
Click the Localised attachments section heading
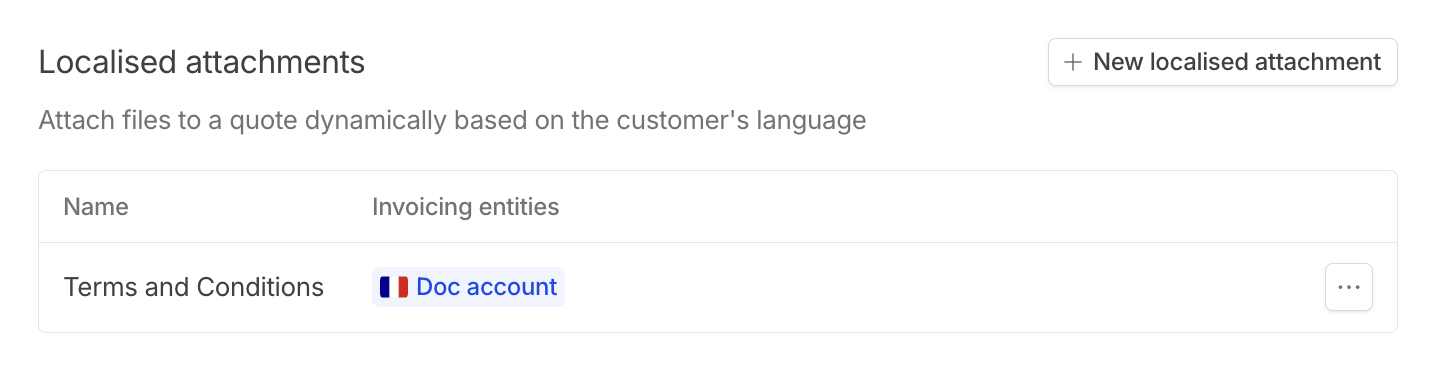point(202,62)
